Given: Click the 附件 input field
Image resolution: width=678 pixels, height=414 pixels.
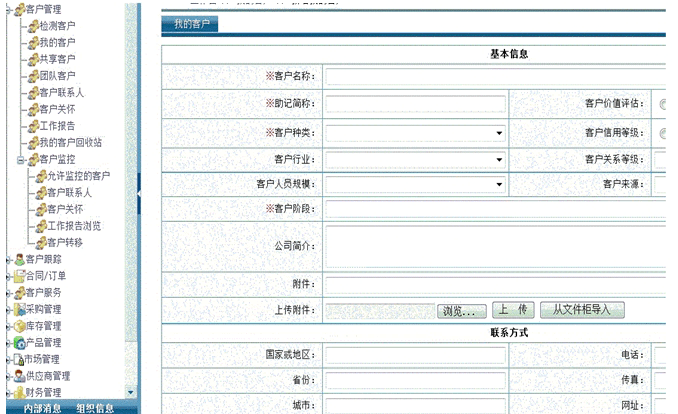Looking at the screenshot, I should [x=496, y=285].
